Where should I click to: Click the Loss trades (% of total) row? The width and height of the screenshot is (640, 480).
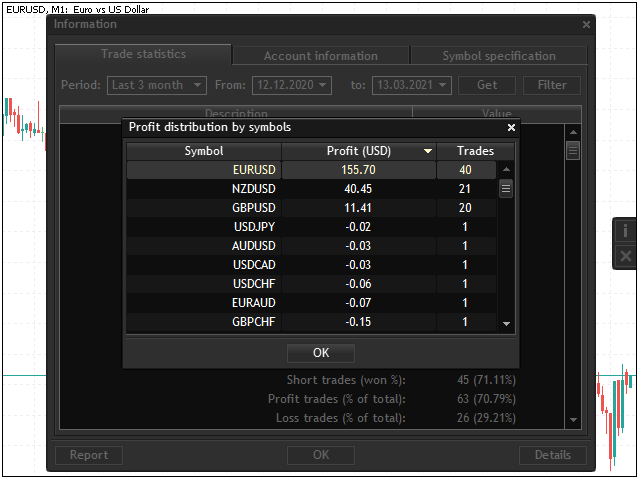(312, 418)
